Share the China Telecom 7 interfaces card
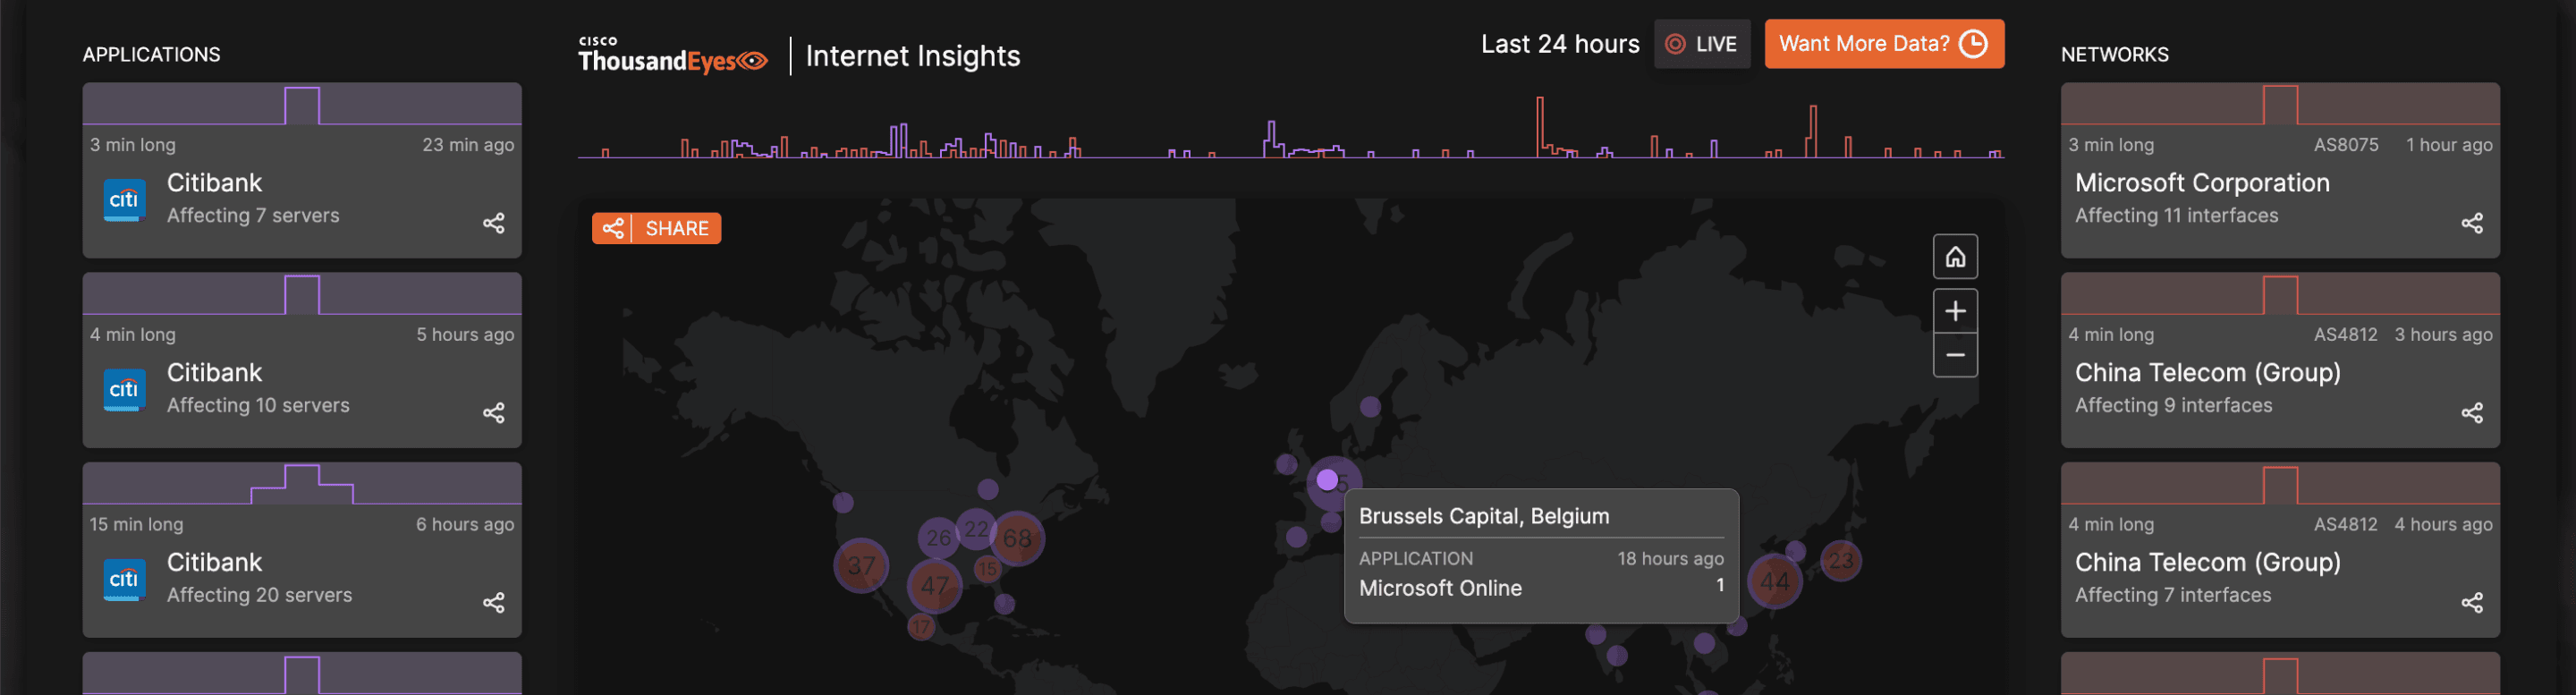Viewport: 2576px width, 695px height. click(2472, 603)
